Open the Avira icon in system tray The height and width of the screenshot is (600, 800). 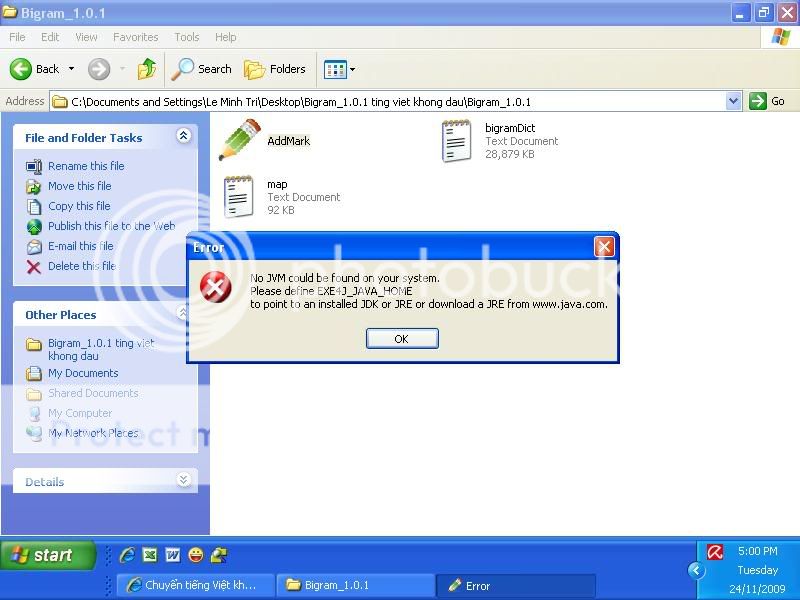pos(714,551)
